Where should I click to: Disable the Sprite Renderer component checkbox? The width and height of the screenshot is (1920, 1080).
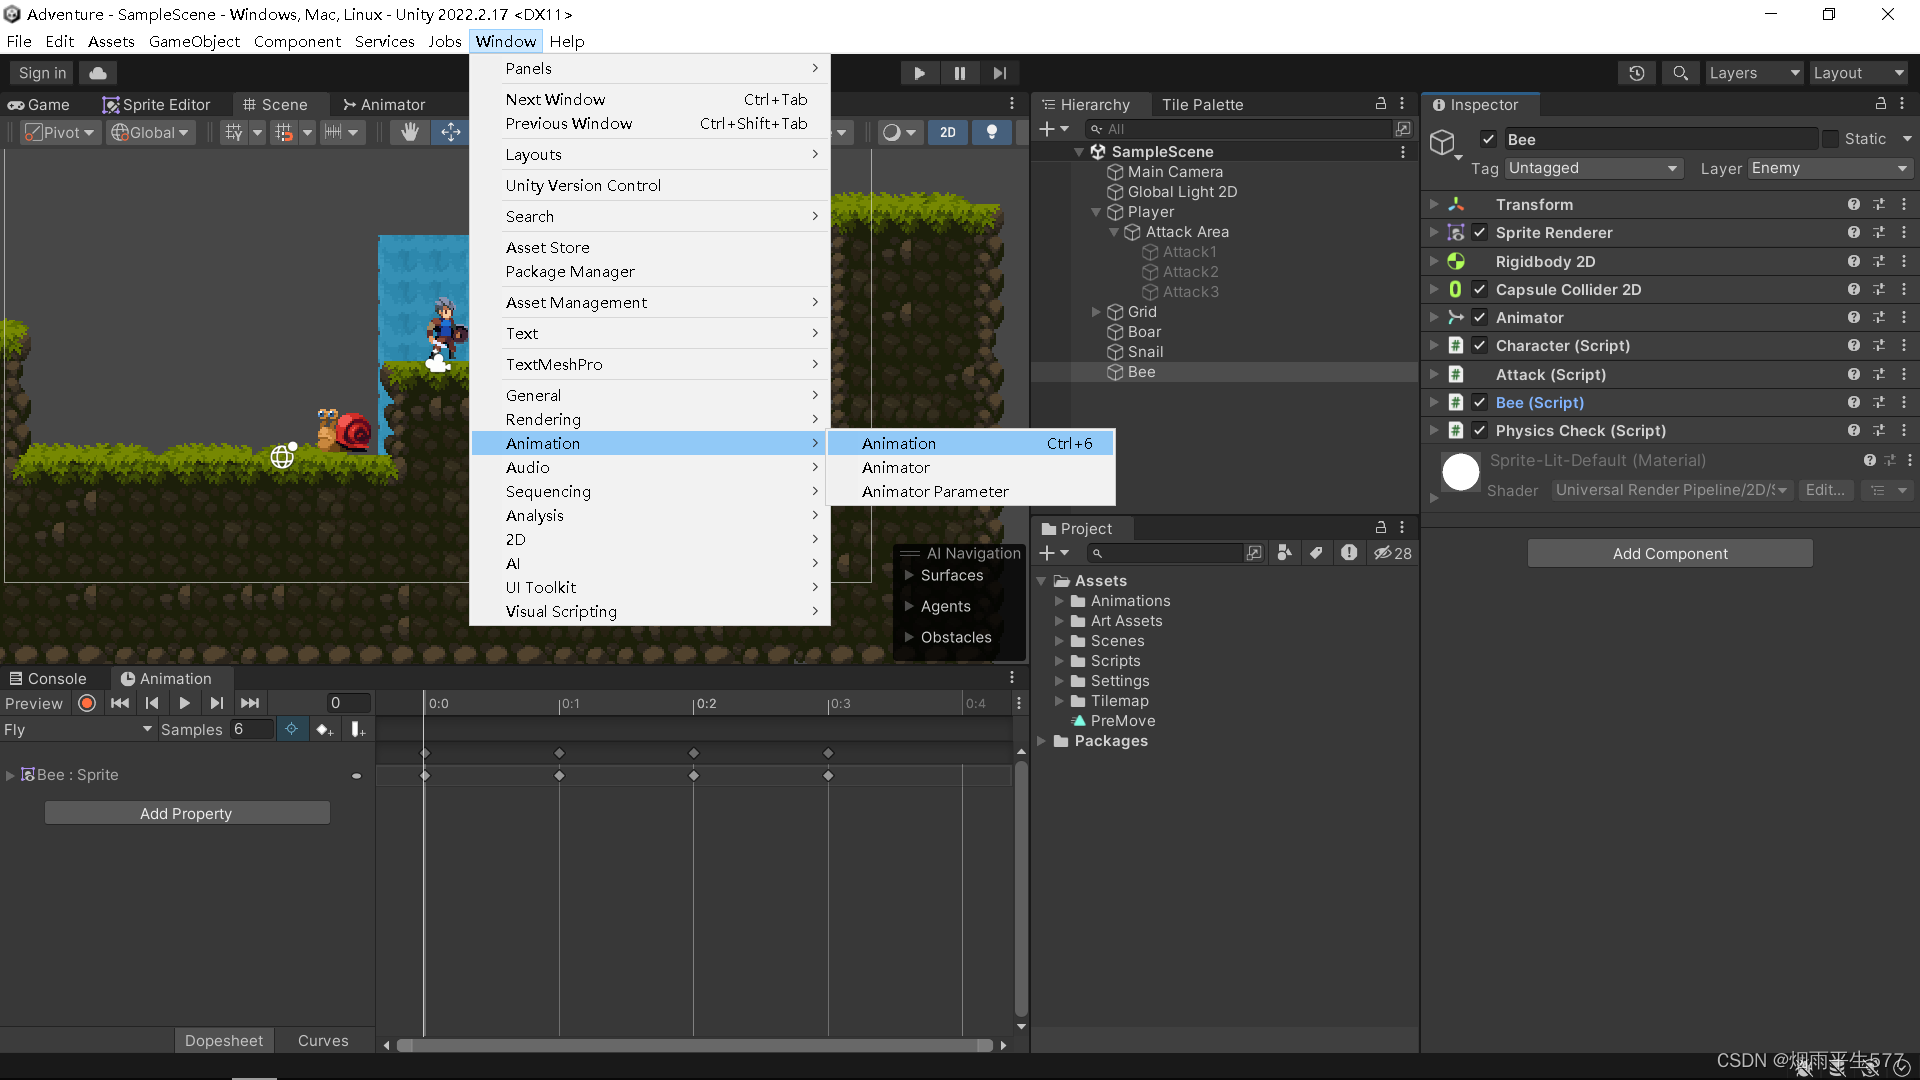pyautogui.click(x=1479, y=232)
